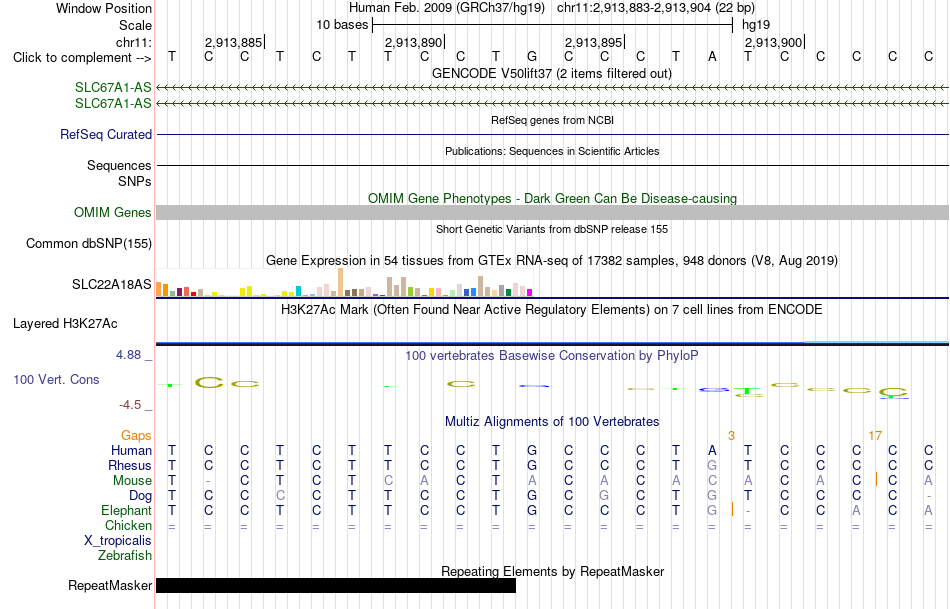950x609 pixels.
Task: Click the dash gap in the Dog alignment row
Action: [x=928, y=496]
